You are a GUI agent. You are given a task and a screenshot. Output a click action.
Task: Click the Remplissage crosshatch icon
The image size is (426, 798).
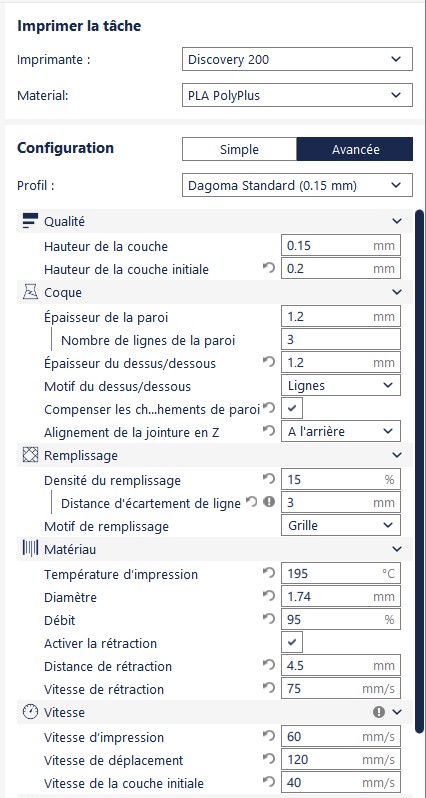[31, 455]
